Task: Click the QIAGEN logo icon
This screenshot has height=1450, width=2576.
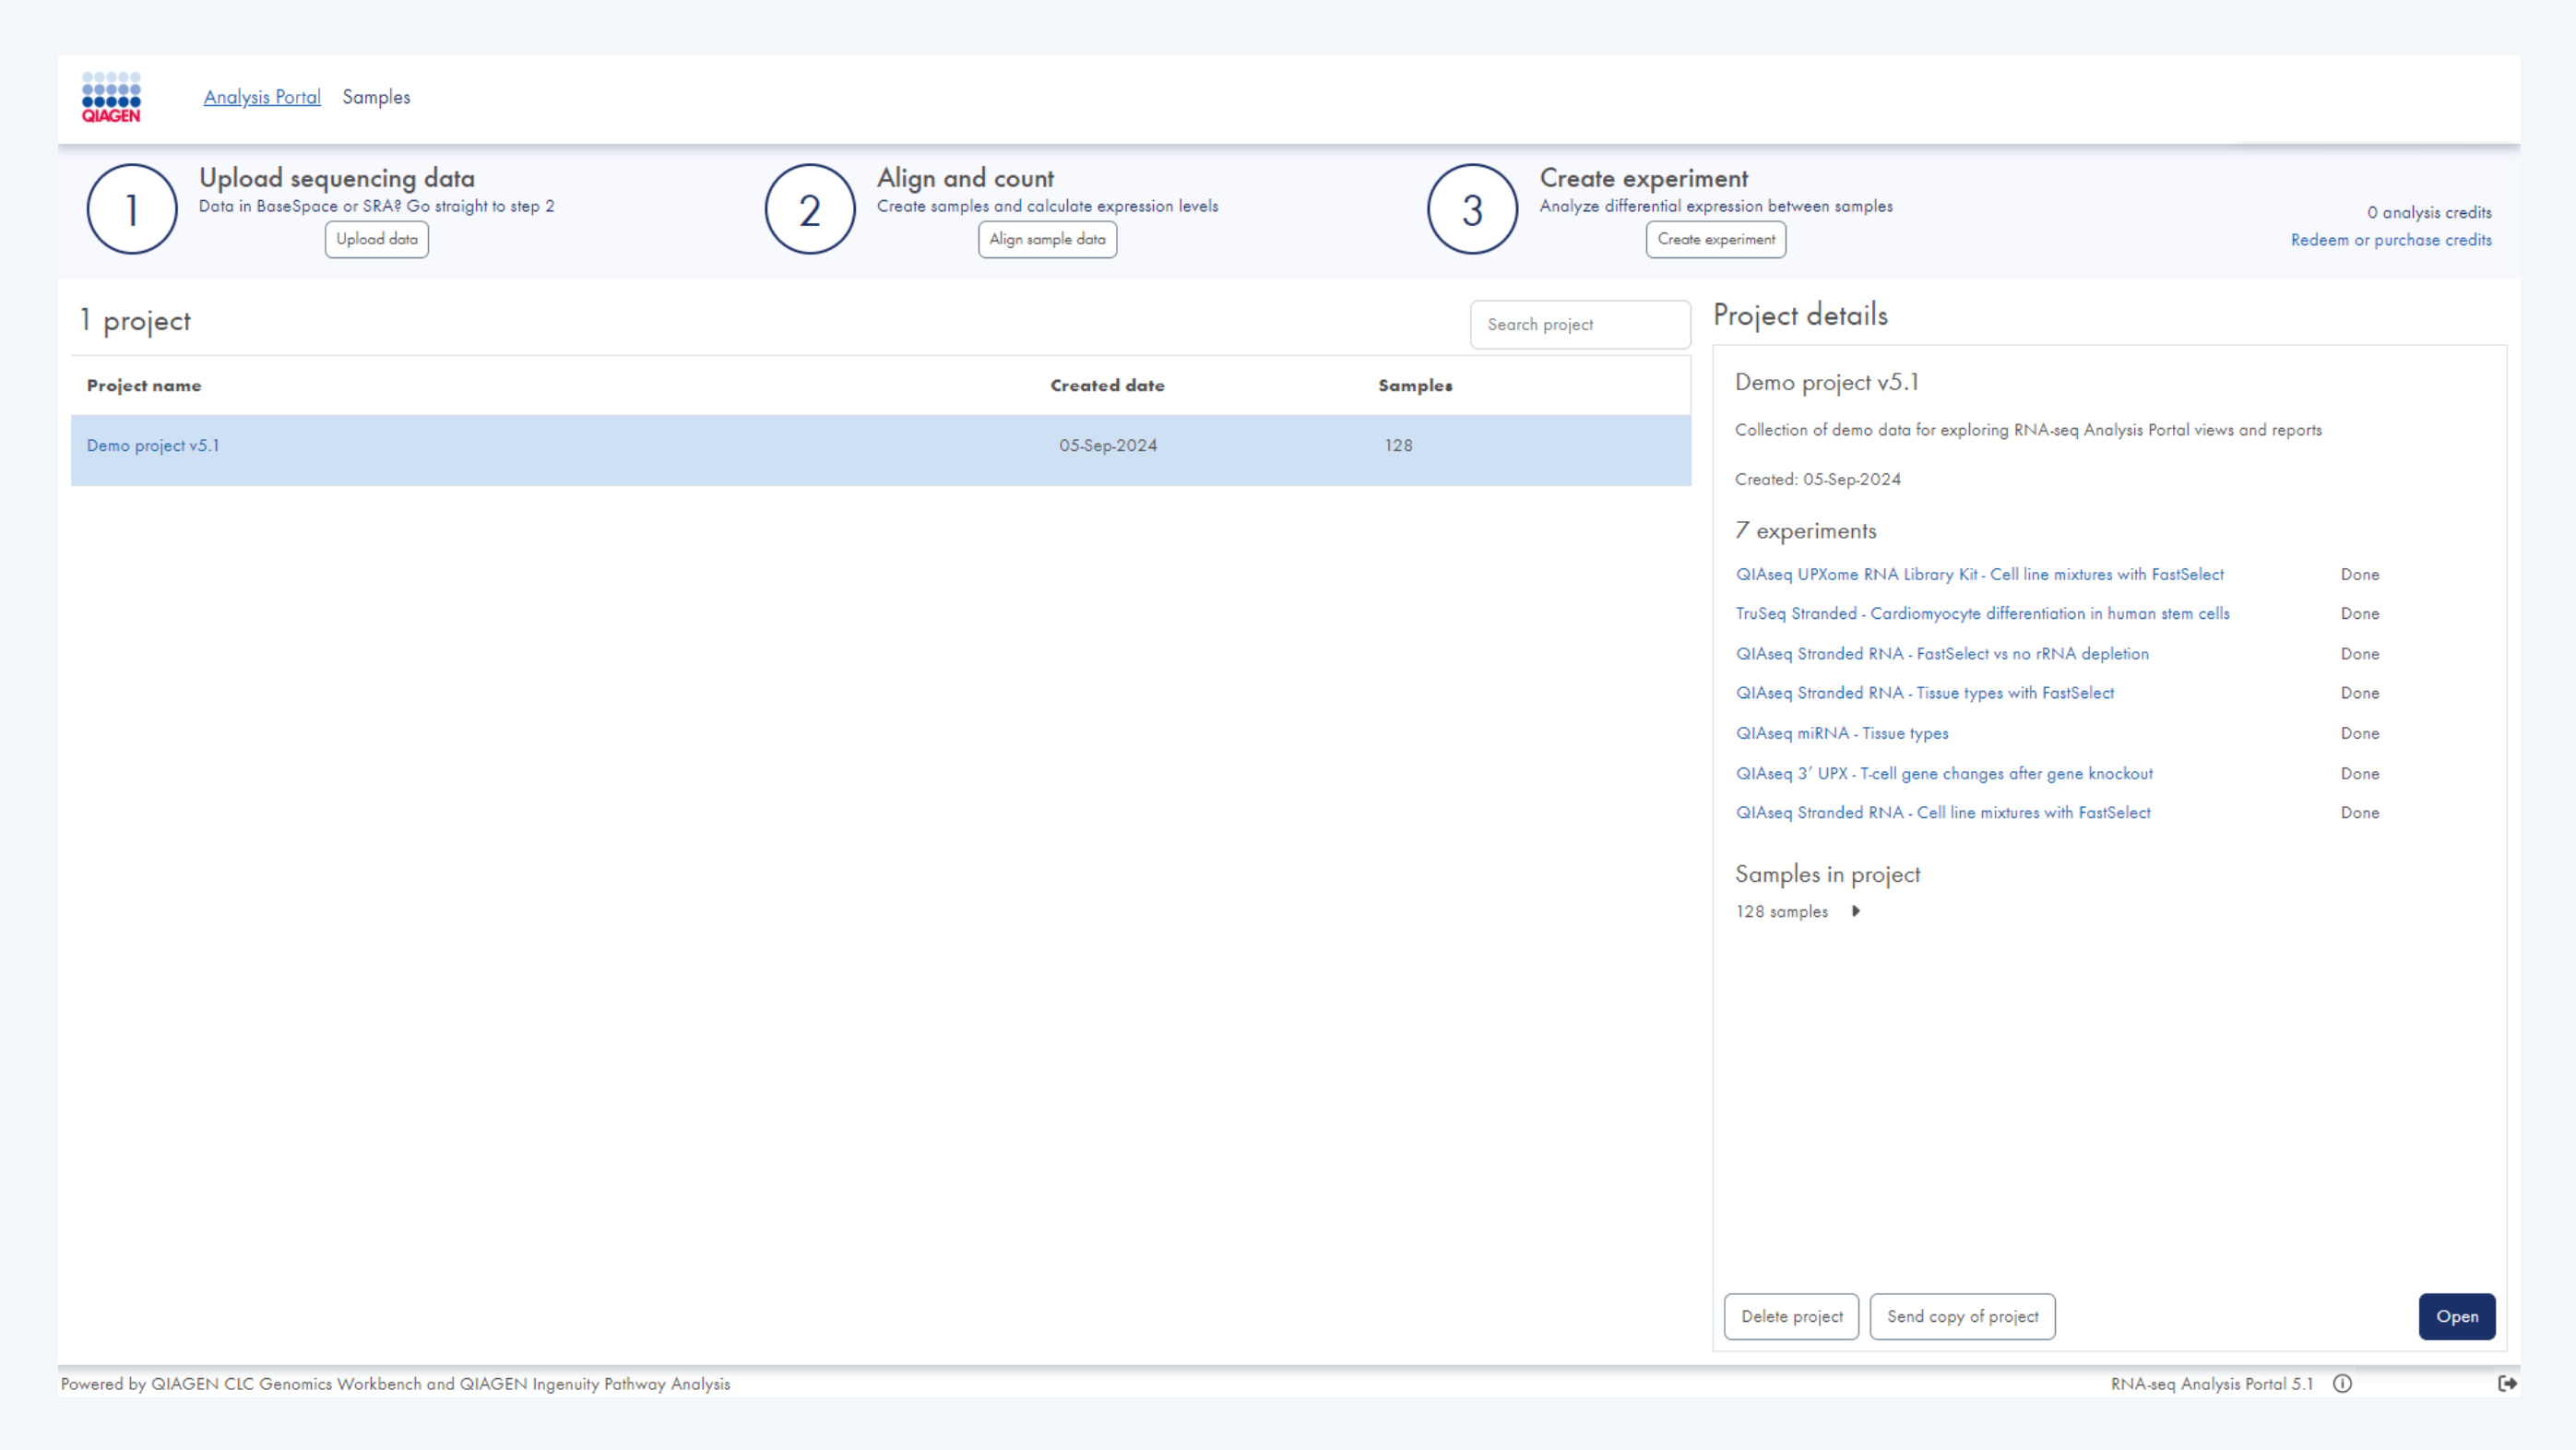Action: click(111, 97)
